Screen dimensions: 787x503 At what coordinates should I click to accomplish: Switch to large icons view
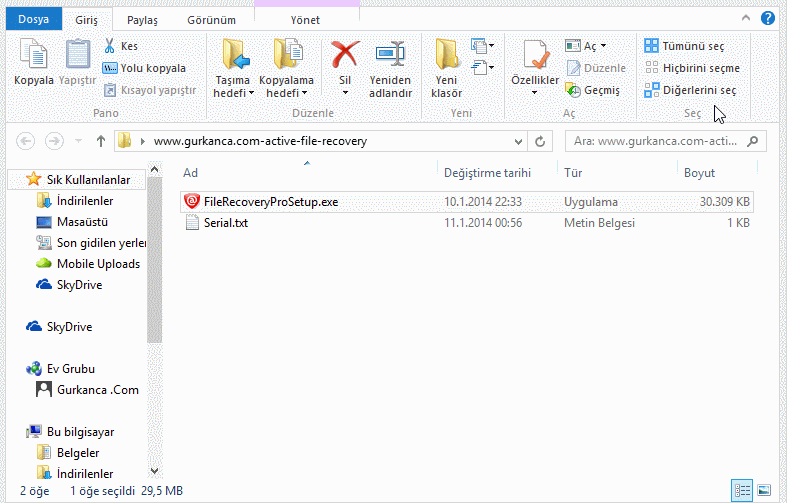764,490
